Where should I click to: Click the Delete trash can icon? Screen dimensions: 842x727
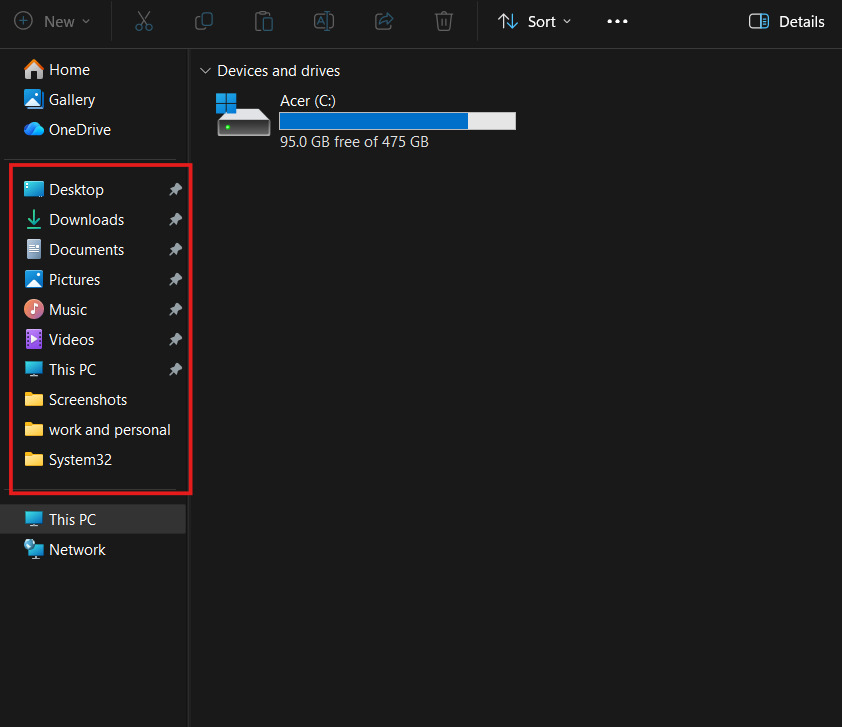click(x=444, y=21)
